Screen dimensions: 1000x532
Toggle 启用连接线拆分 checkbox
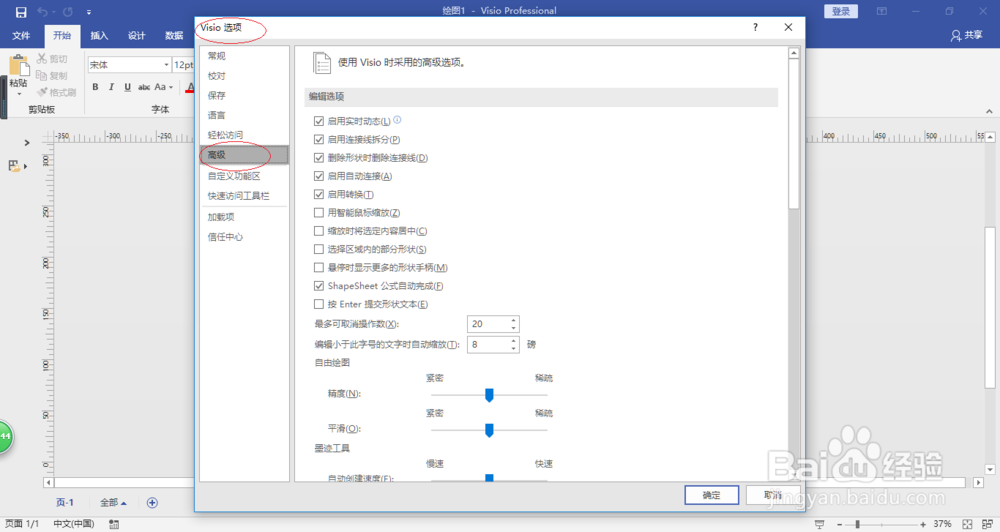[319, 139]
